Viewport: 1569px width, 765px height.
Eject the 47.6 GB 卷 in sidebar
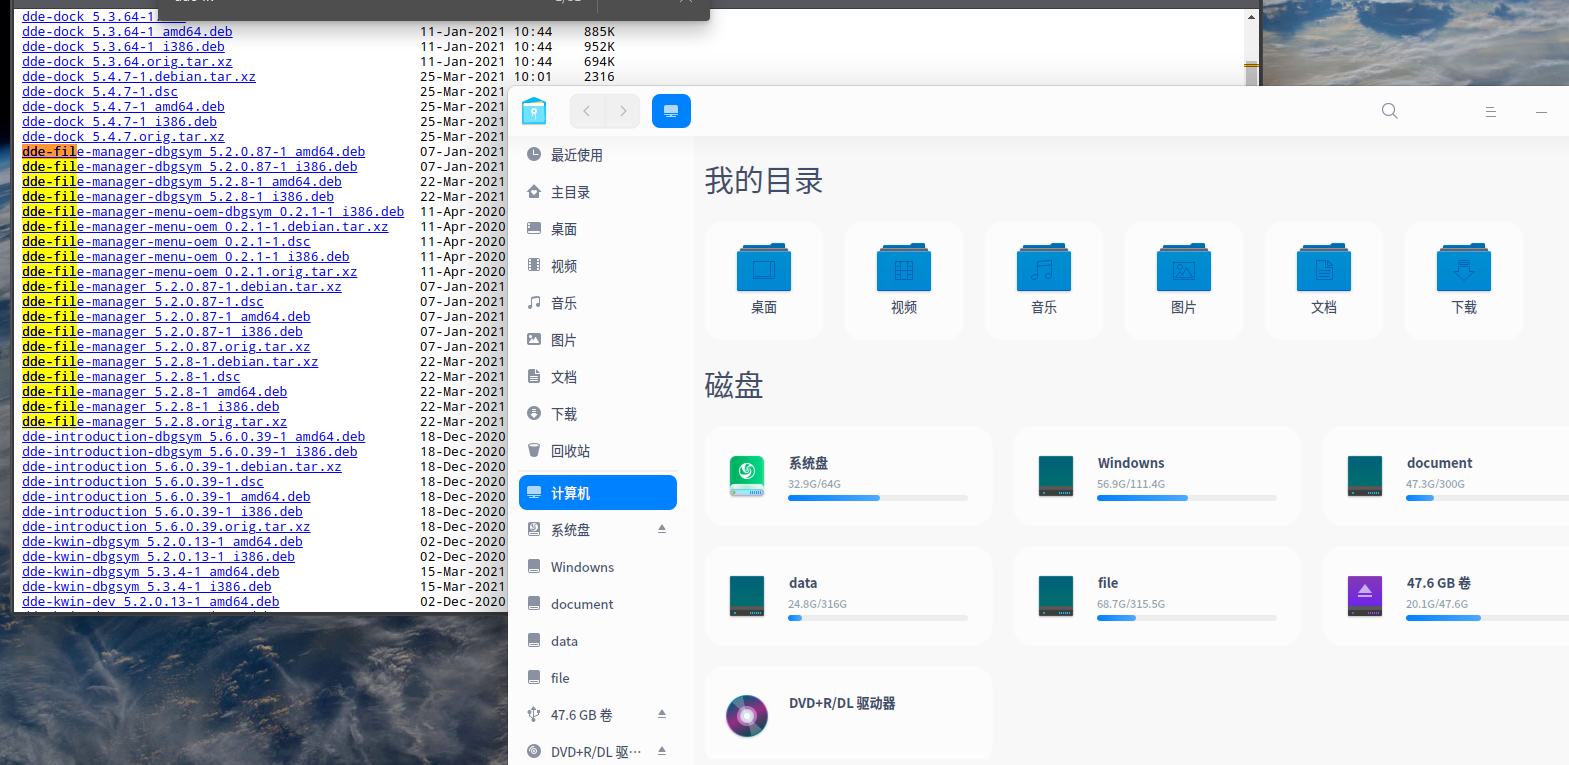662,714
